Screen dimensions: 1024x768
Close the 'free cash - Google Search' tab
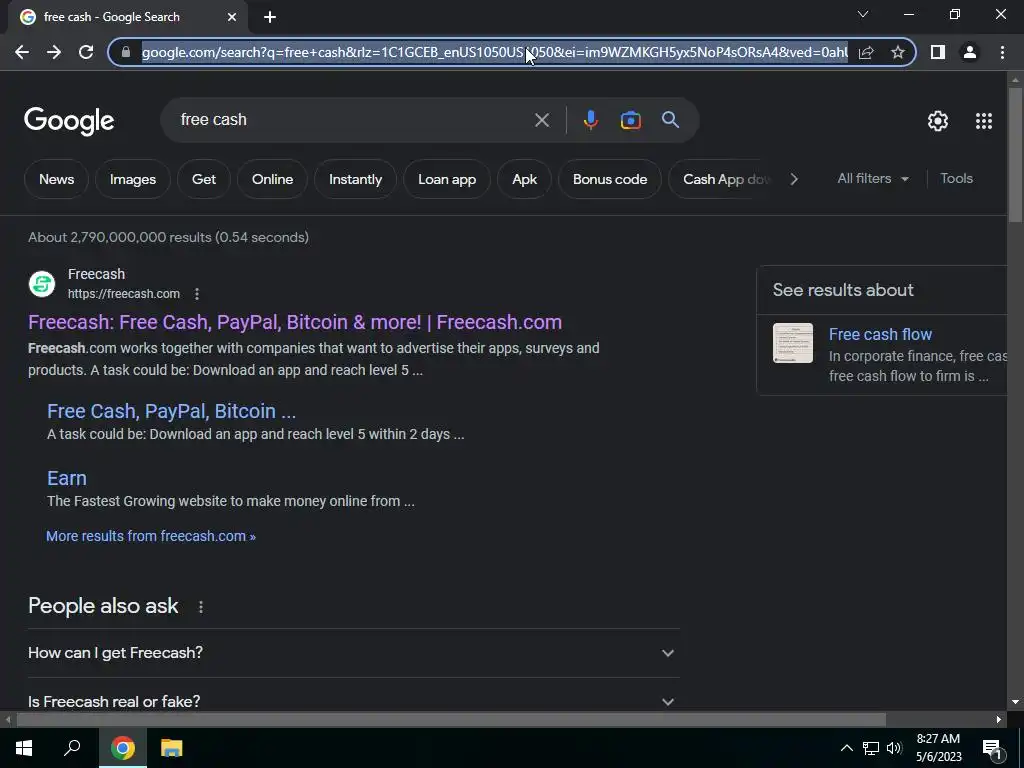[x=232, y=17]
